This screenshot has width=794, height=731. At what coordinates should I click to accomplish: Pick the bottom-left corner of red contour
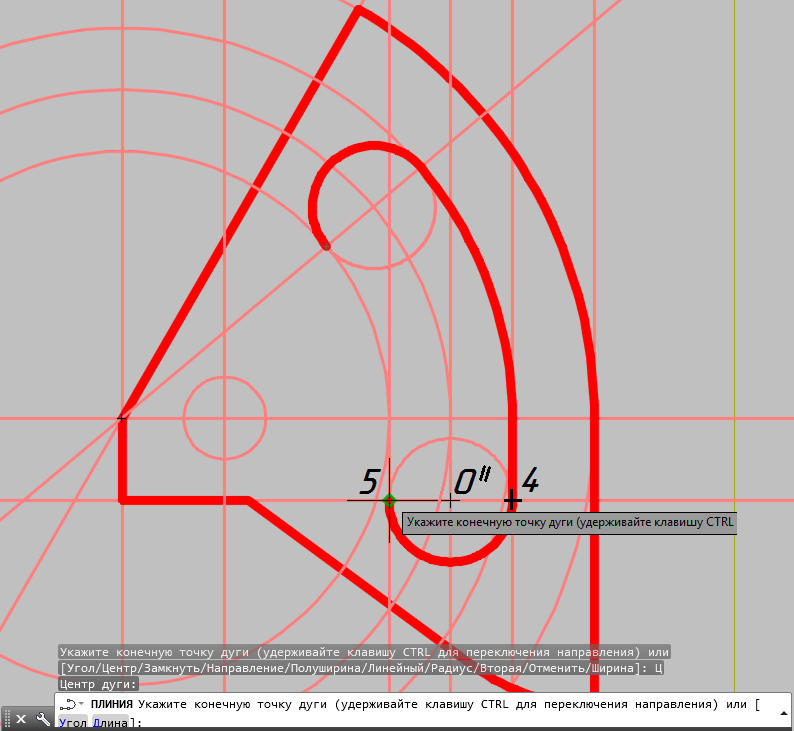click(x=122, y=499)
